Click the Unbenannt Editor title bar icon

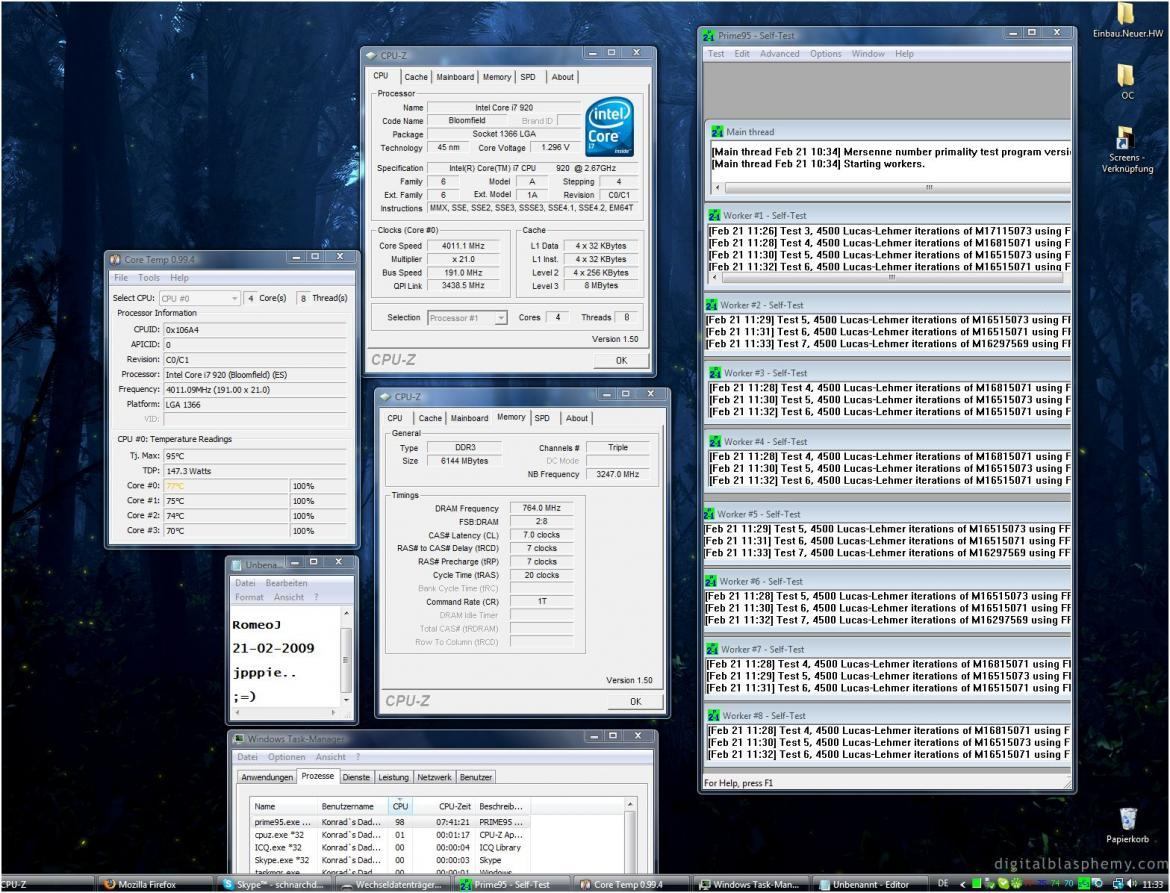[x=237, y=565]
